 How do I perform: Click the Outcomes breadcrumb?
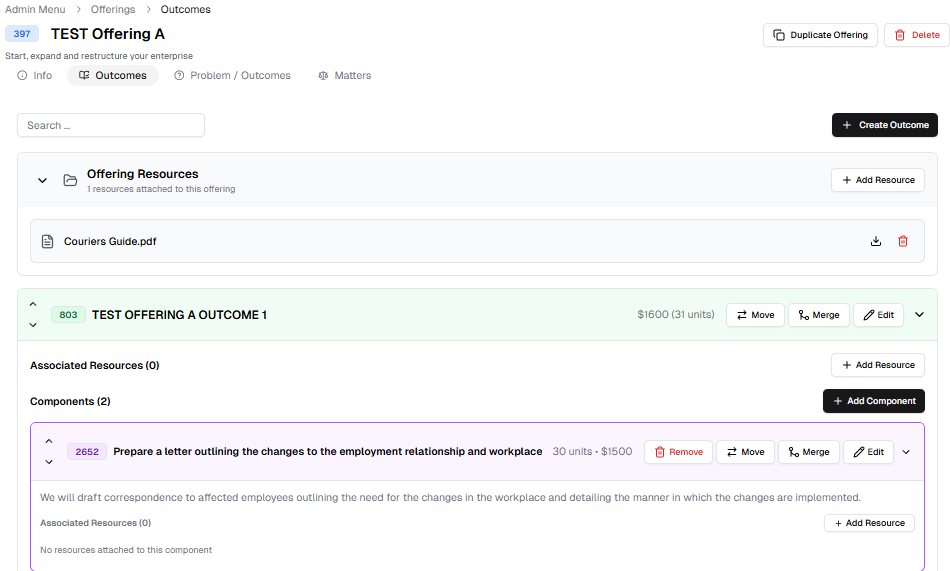click(185, 9)
